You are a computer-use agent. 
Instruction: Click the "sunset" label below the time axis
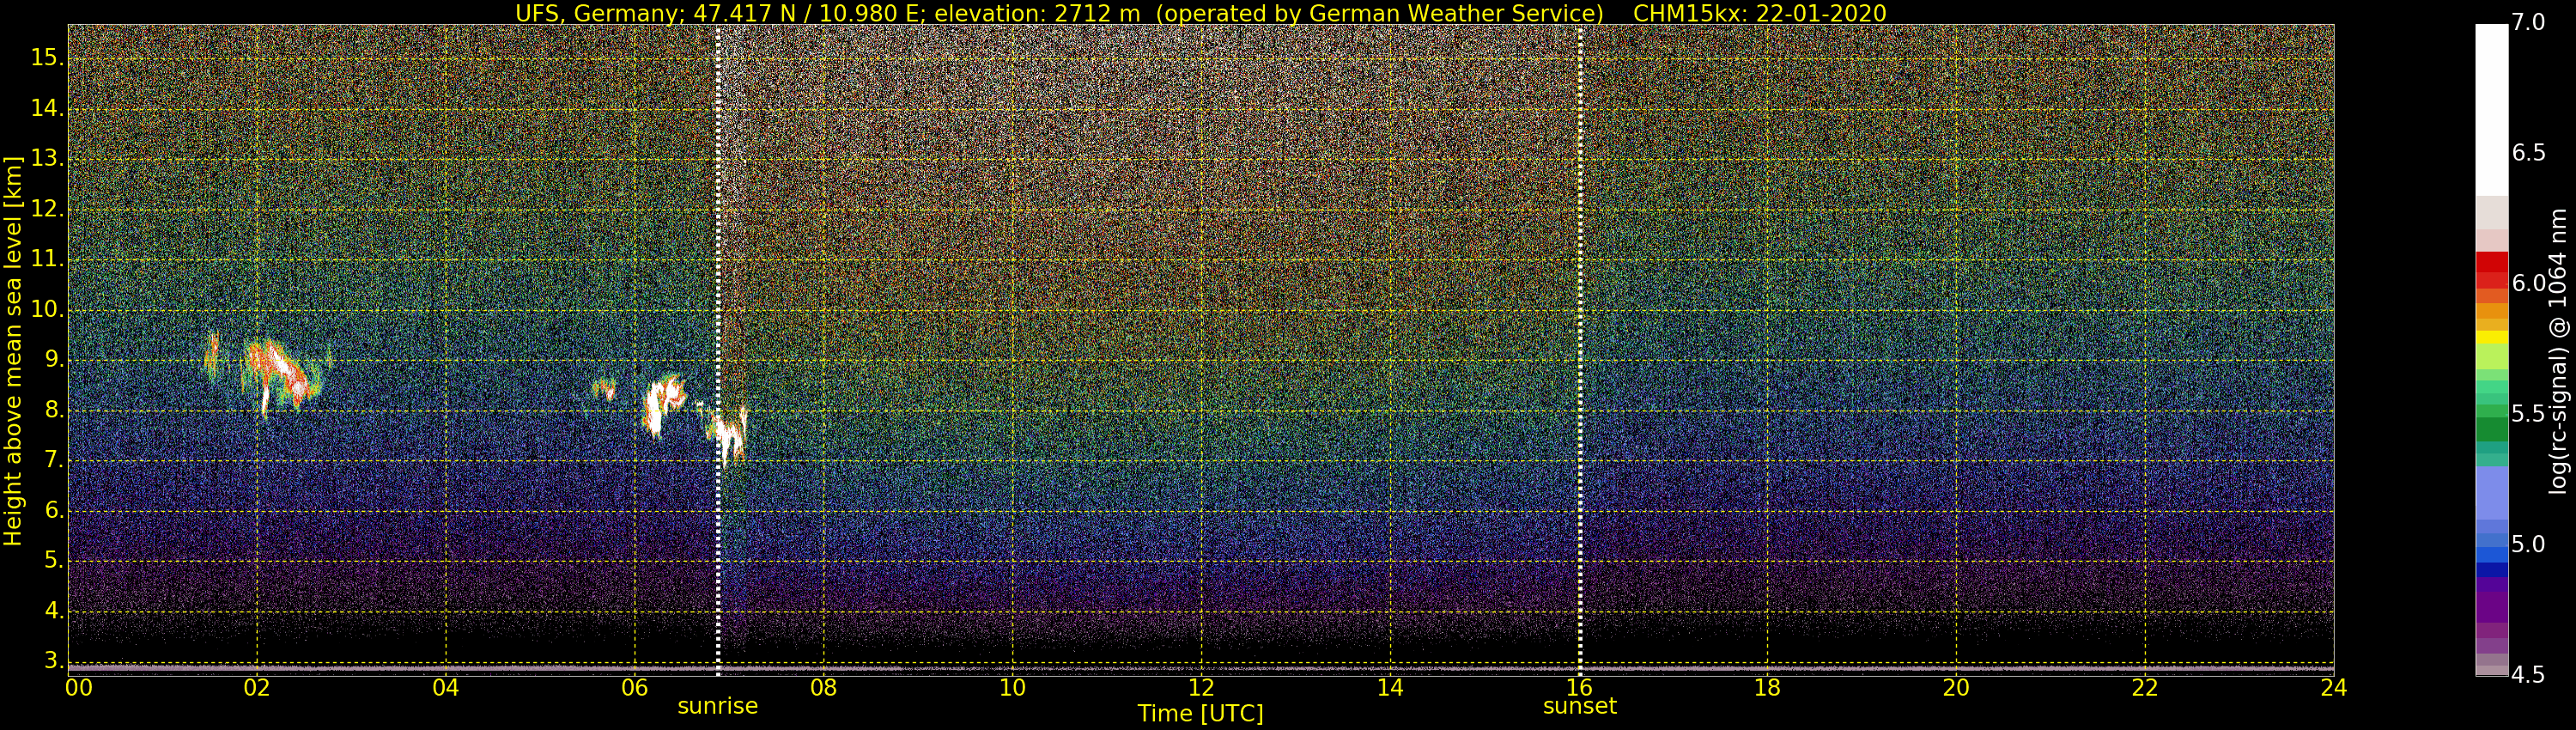[1580, 706]
